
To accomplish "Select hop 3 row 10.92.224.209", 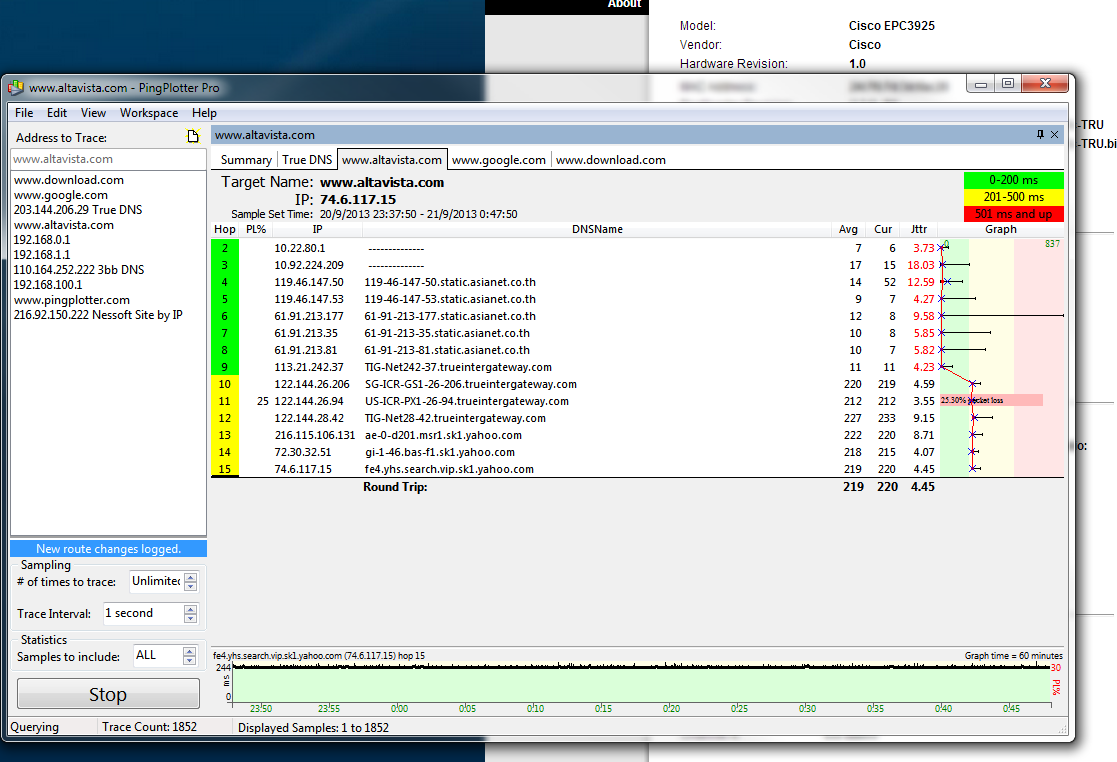I will pos(638,265).
